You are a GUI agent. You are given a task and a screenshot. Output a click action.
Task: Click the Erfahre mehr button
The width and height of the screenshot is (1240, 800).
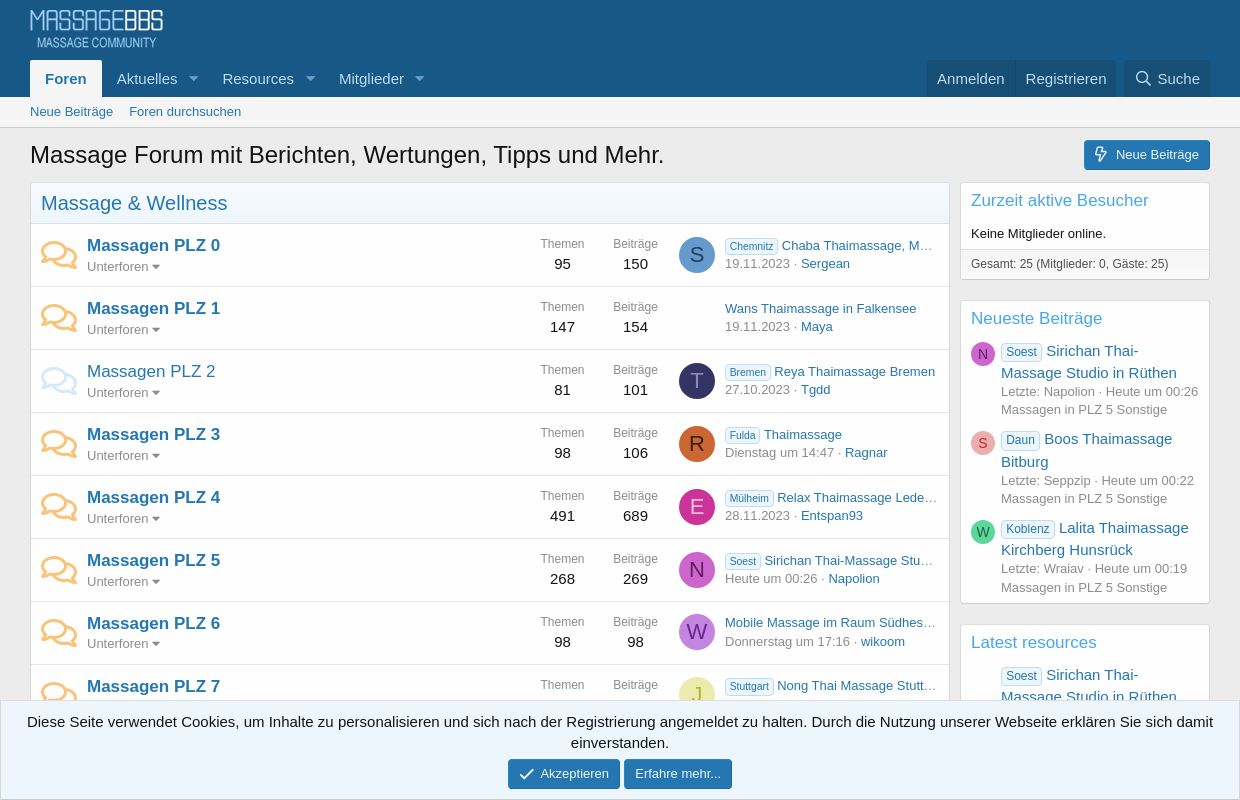click(678, 773)
